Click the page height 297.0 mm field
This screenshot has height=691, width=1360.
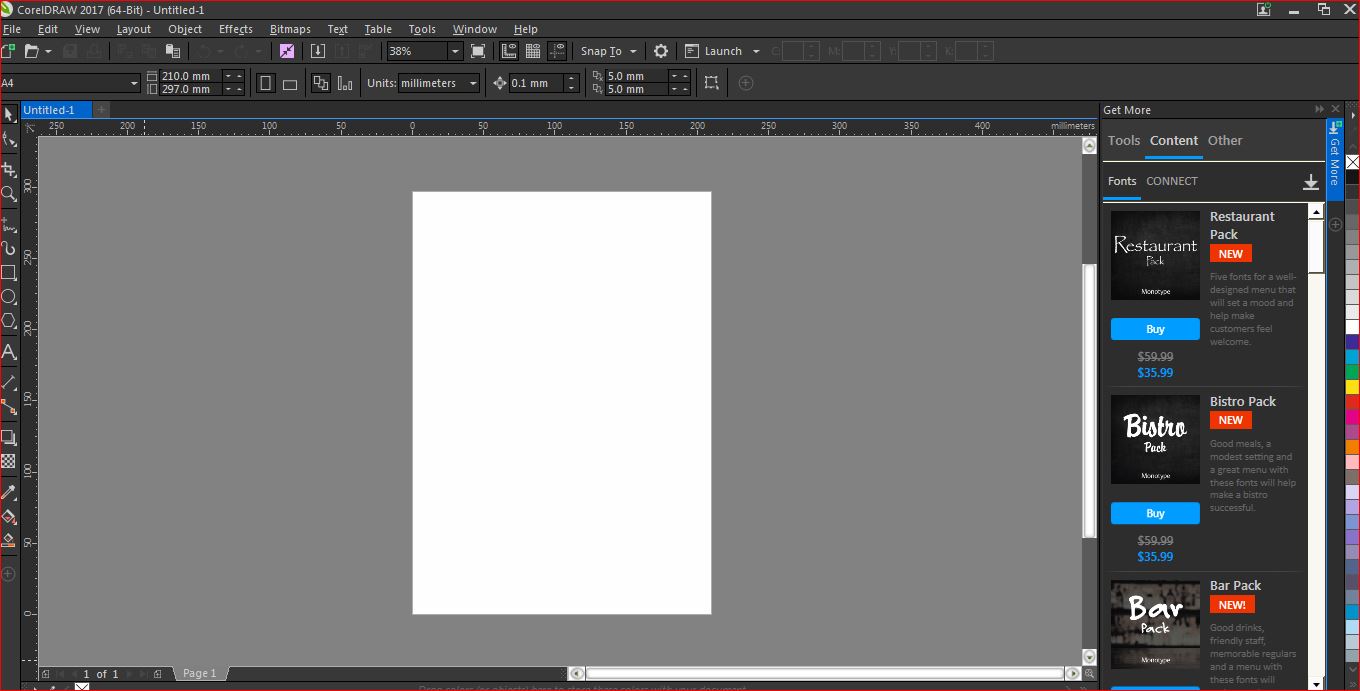coord(190,89)
